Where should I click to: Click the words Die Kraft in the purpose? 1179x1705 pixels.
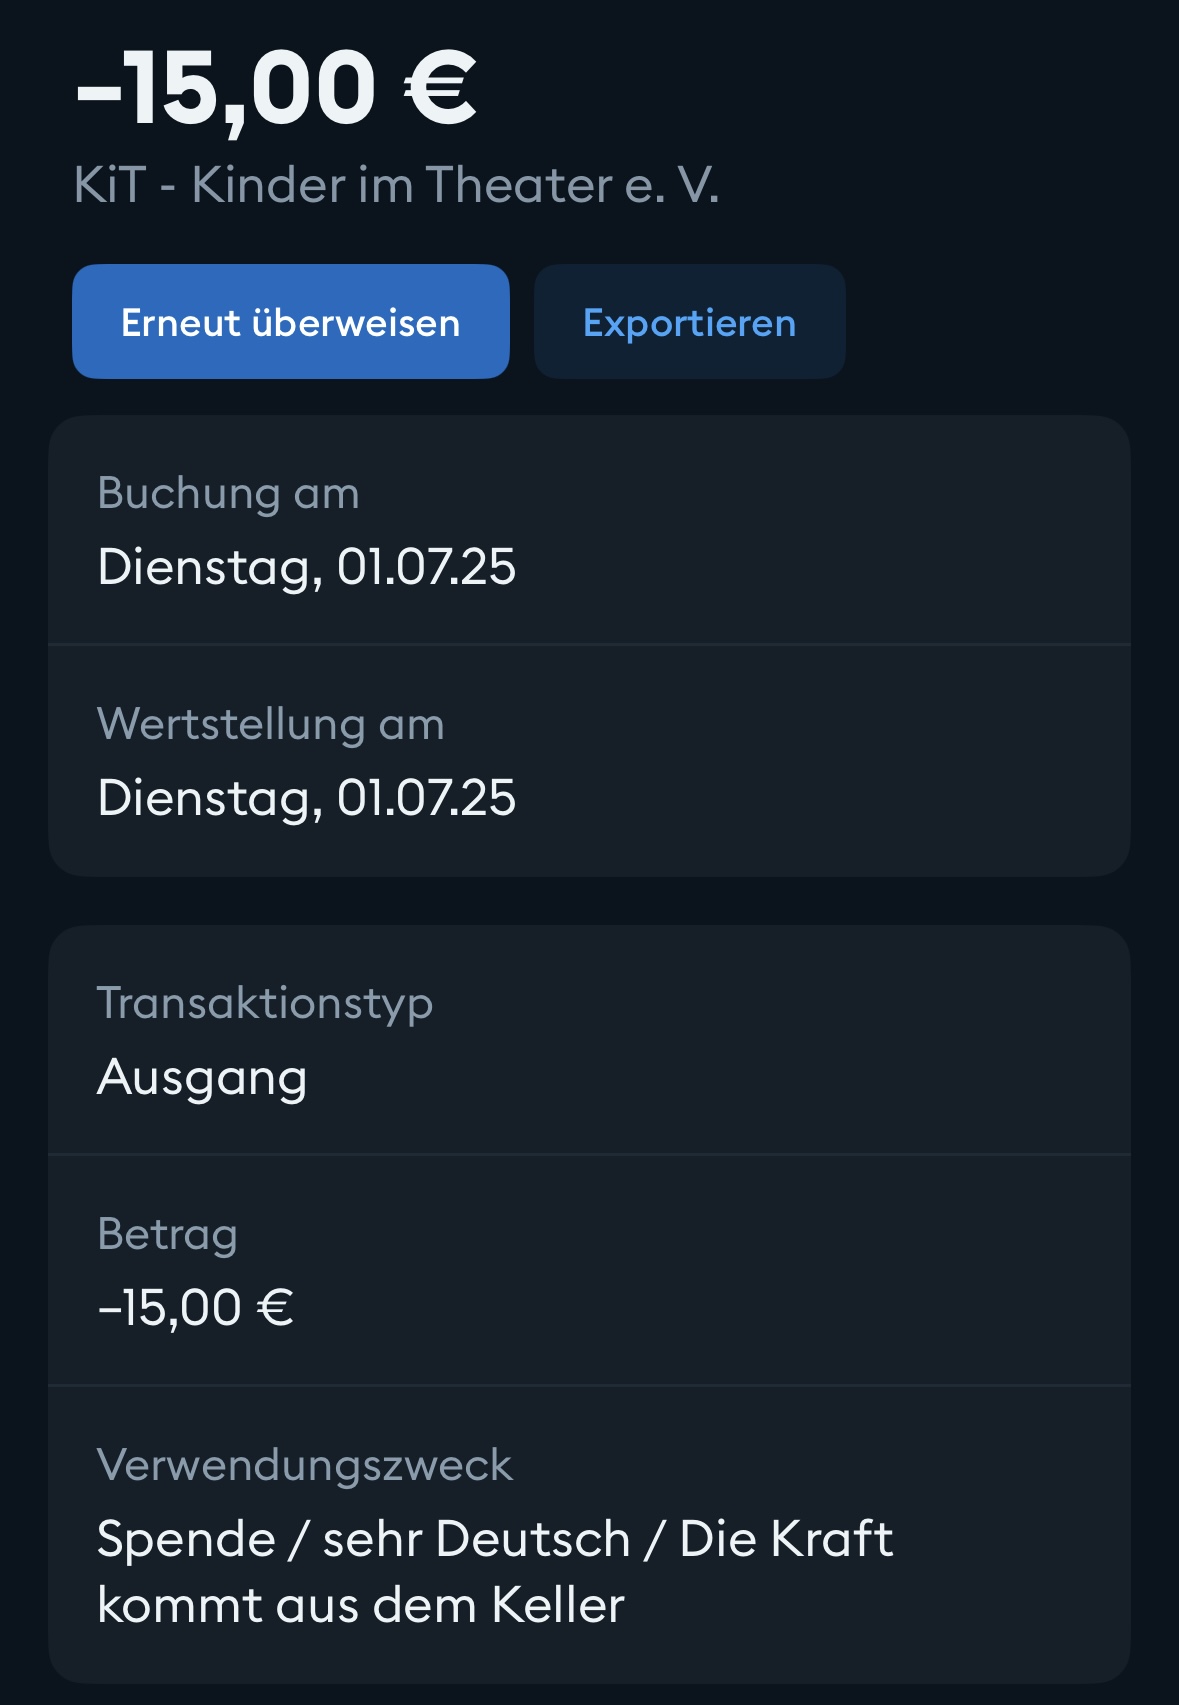(786, 1539)
